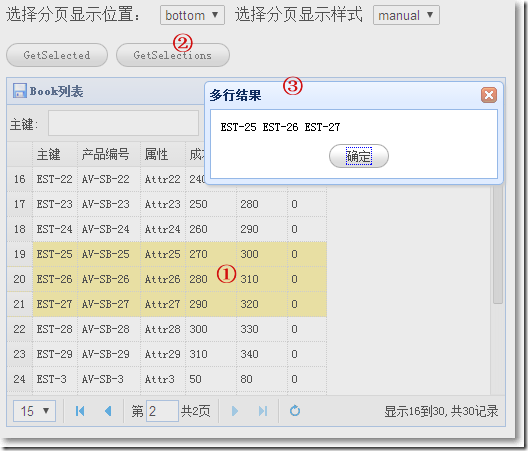Open the pagination position dropdown showing bottom
This screenshot has height=451, width=528.
[x=192, y=15]
